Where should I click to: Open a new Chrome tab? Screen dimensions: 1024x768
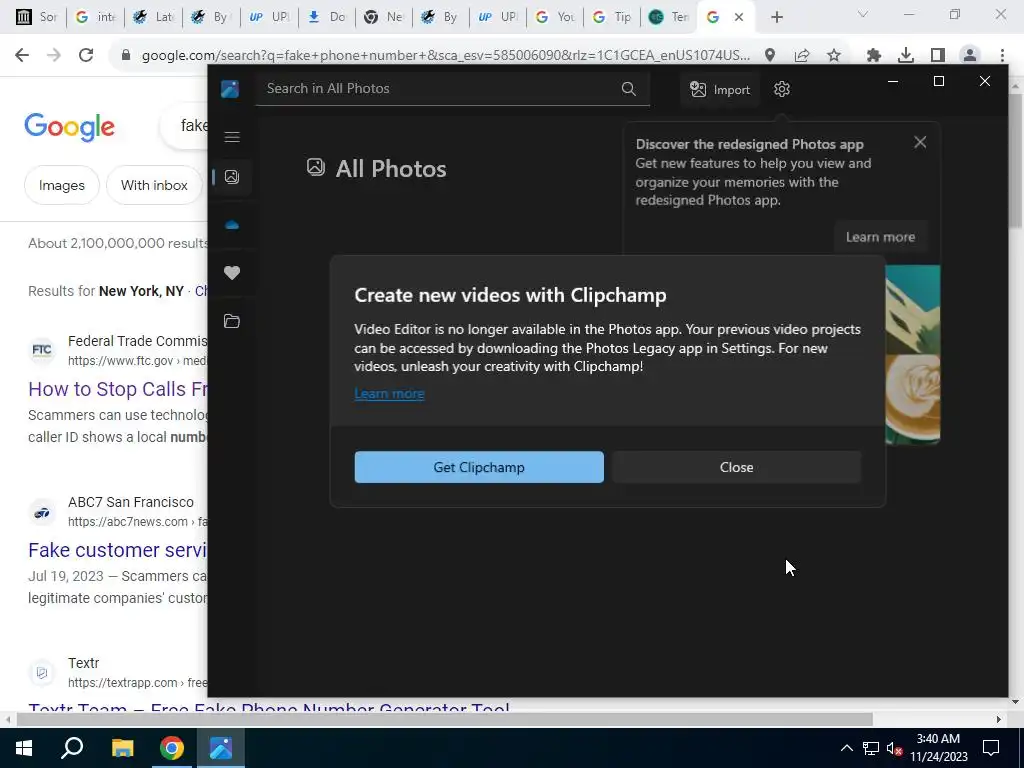point(776,17)
